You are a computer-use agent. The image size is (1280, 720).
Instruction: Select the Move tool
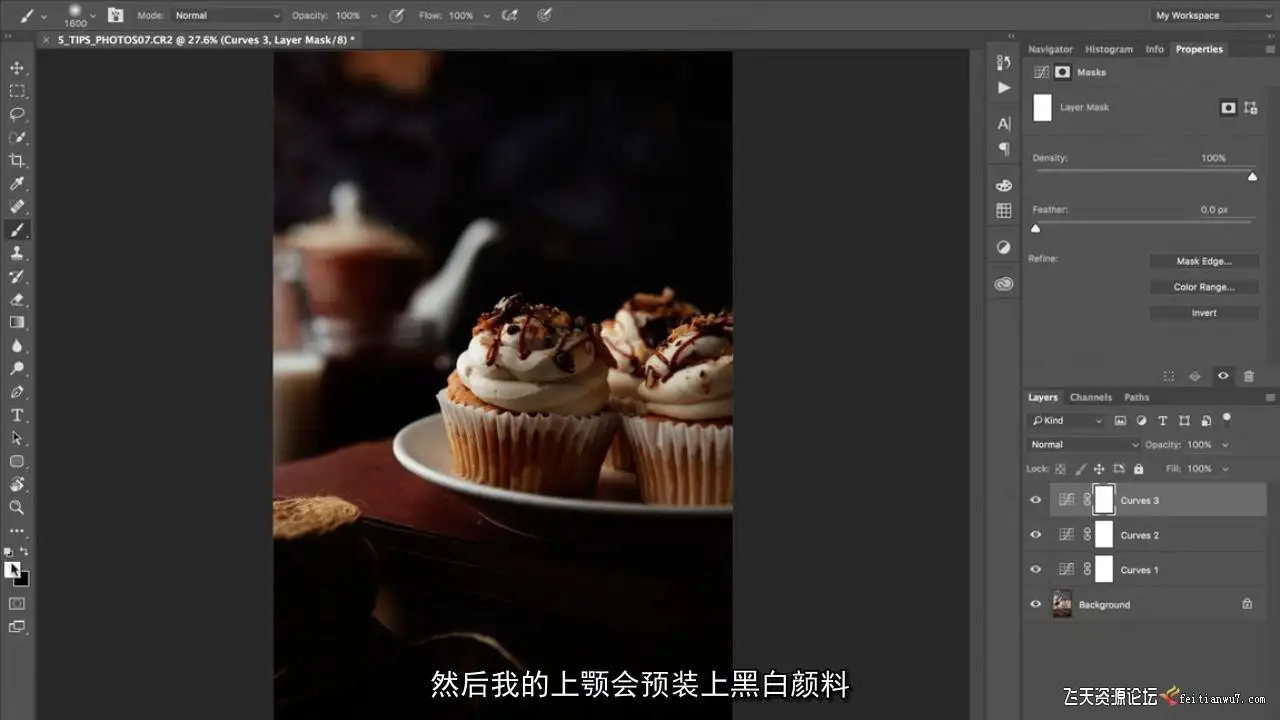[17, 68]
